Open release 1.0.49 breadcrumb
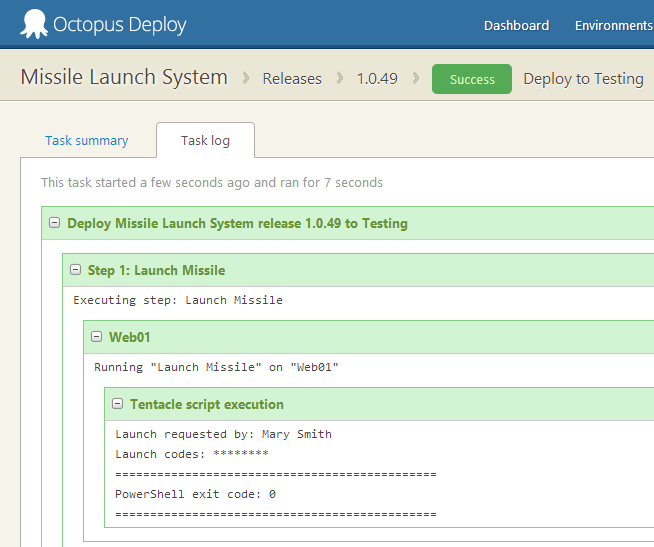Image resolution: width=654 pixels, height=547 pixels. (x=377, y=78)
